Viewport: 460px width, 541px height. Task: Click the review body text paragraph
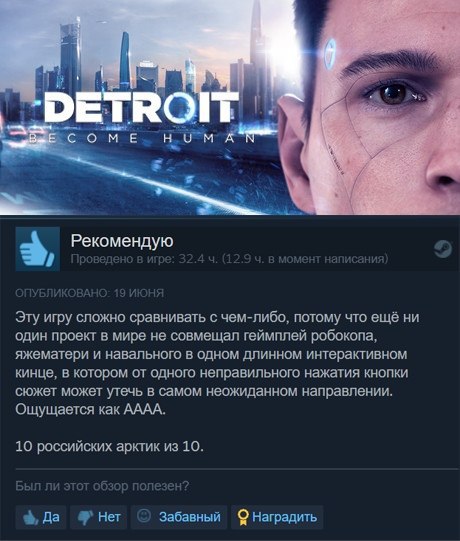click(x=217, y=363)
